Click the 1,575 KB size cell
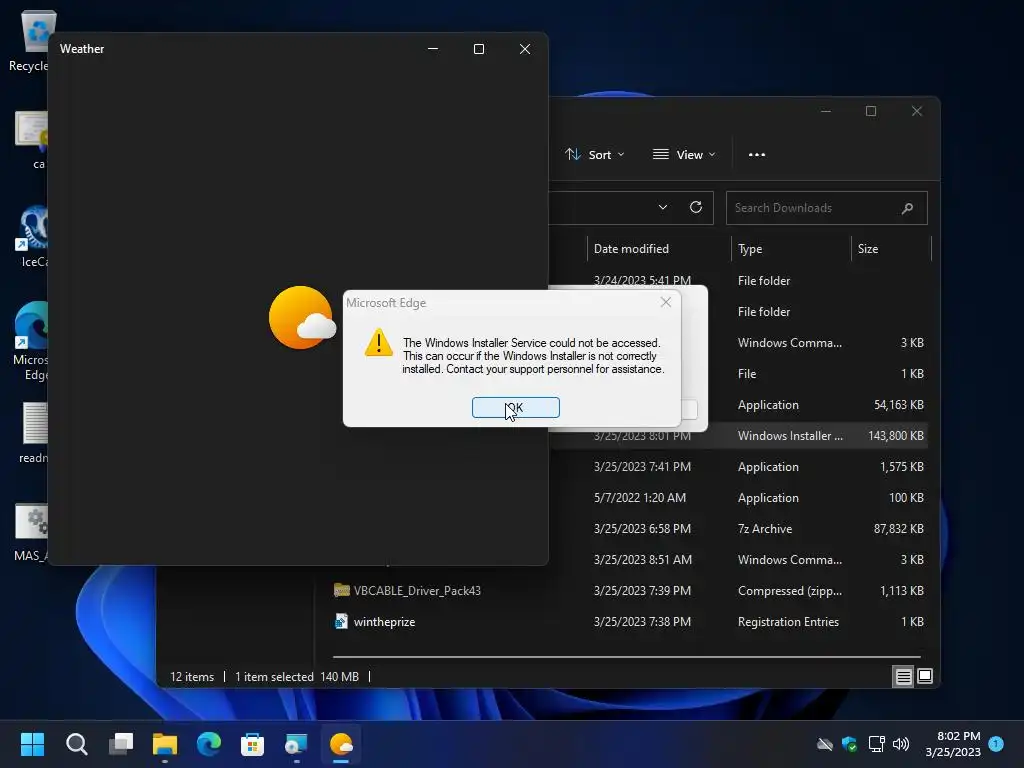The image size is (1024, 768). 901,467
